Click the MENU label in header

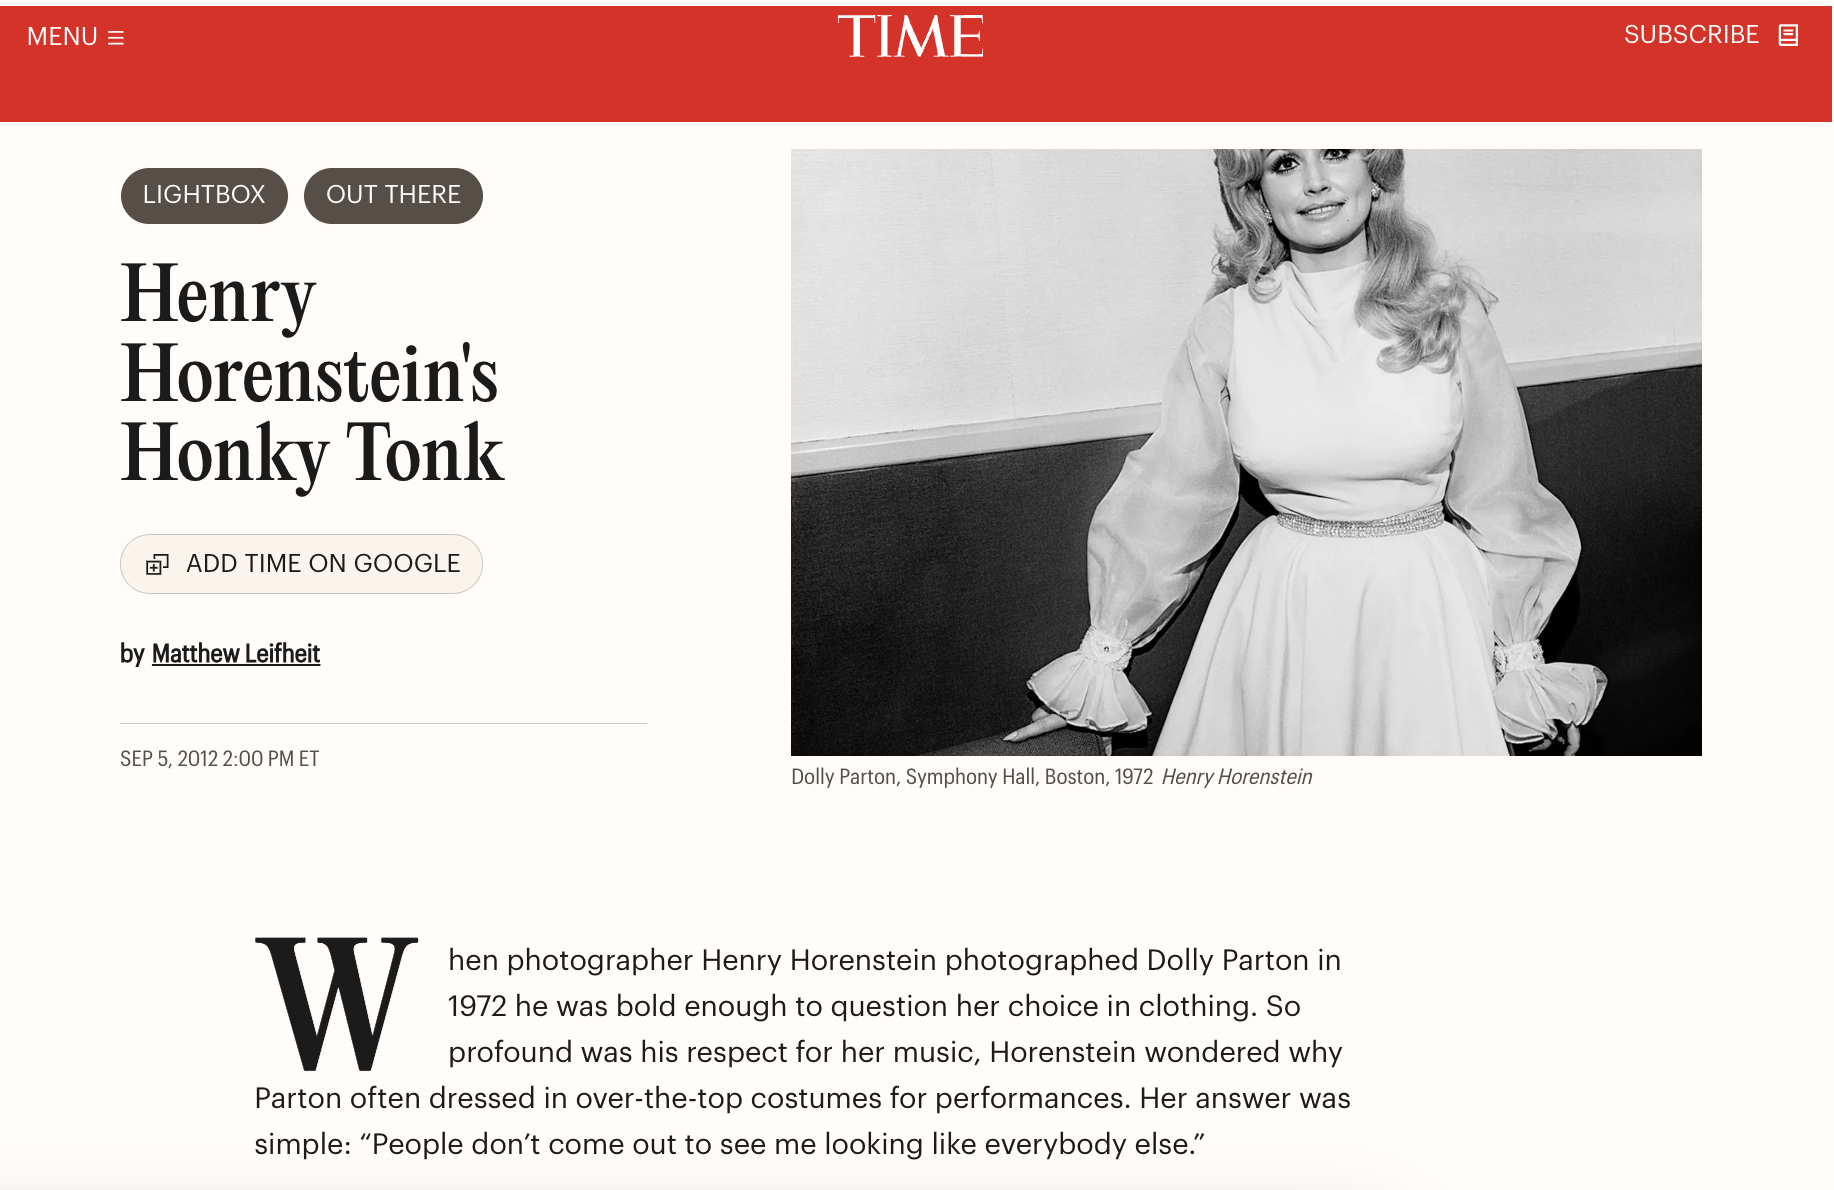[x=62, y=37]
